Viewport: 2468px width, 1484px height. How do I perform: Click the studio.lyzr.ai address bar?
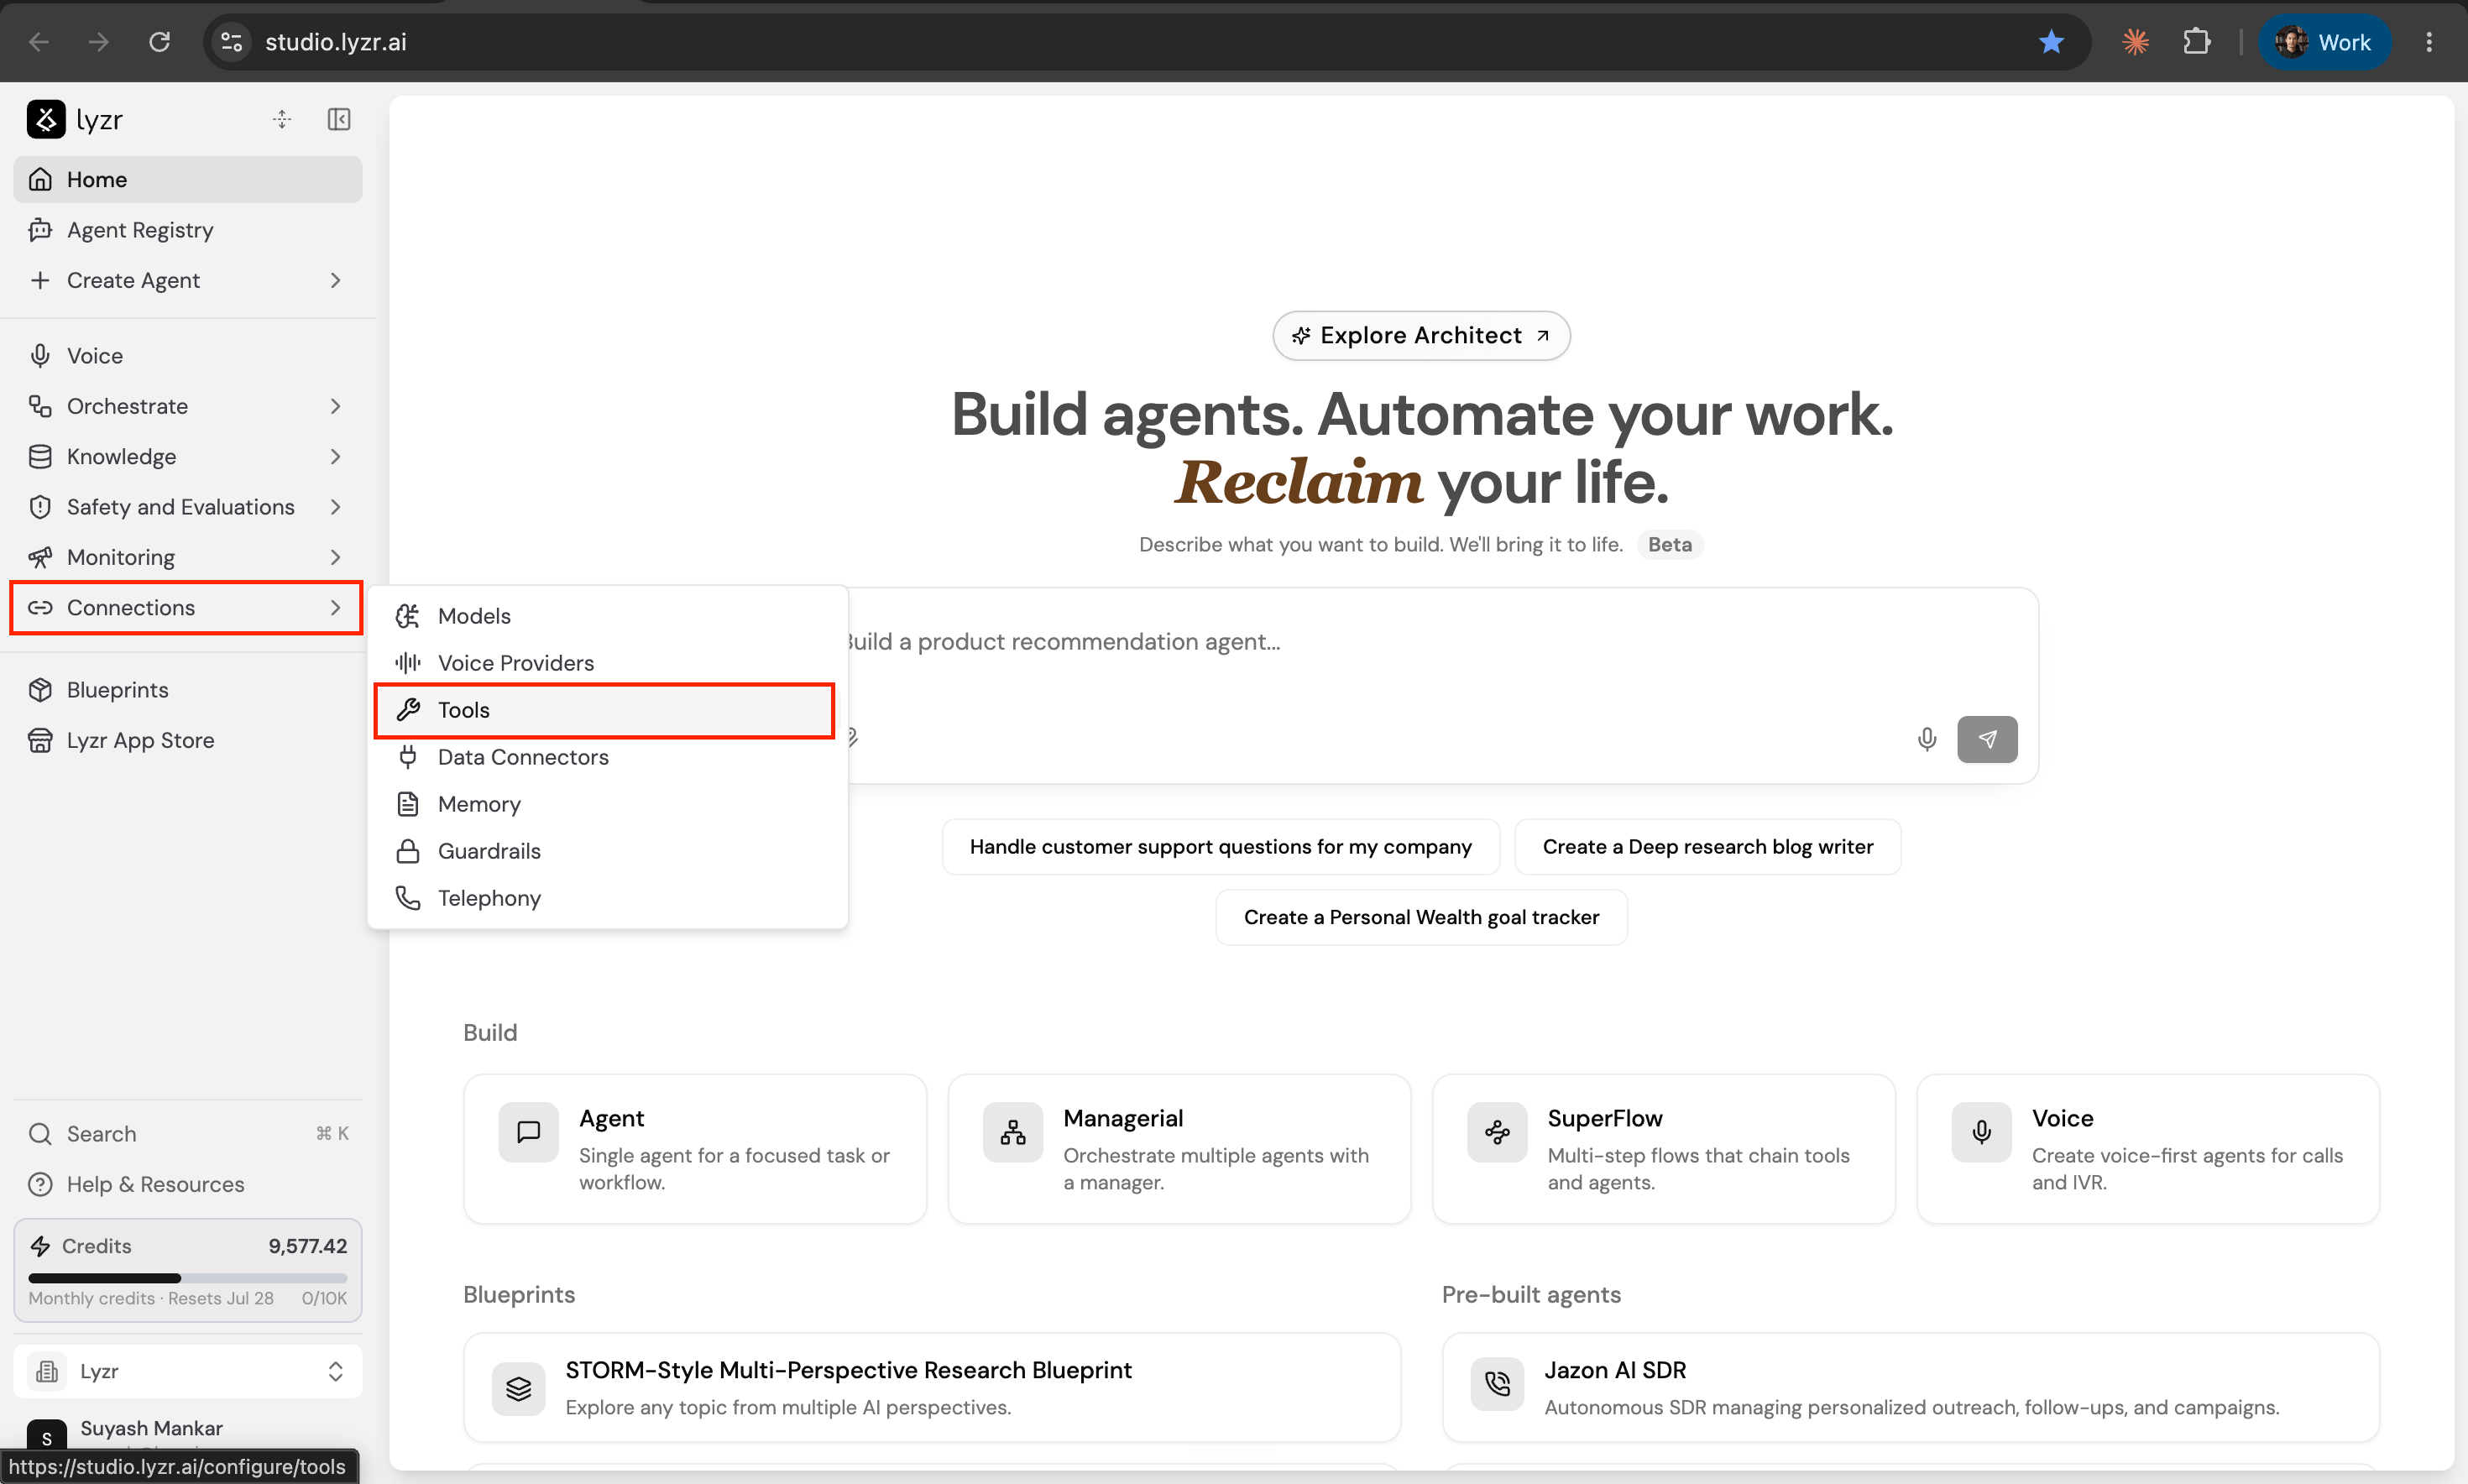[1147, 42]
